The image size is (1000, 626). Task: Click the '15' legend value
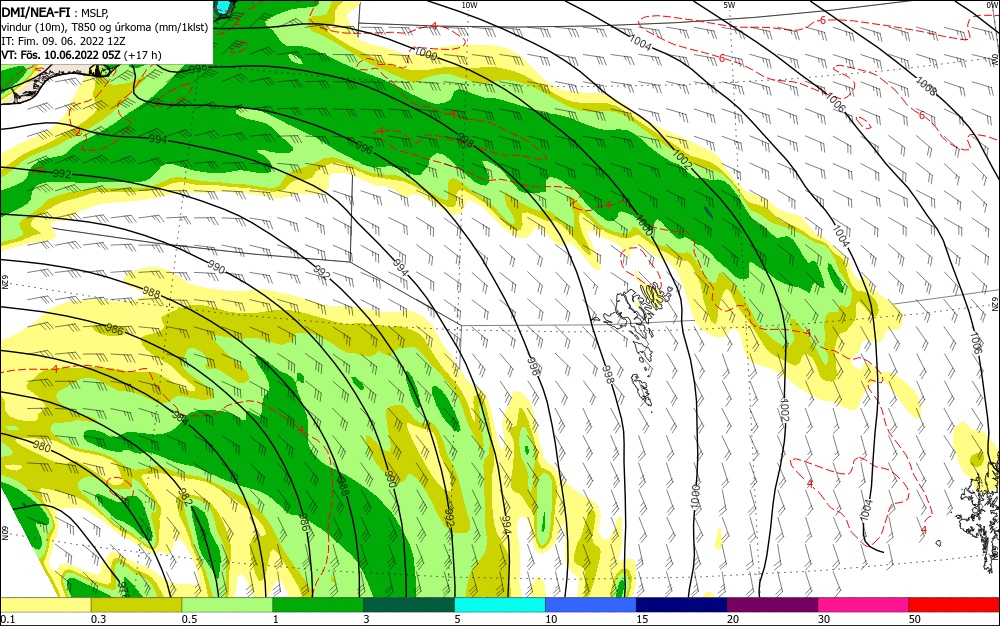642,619
